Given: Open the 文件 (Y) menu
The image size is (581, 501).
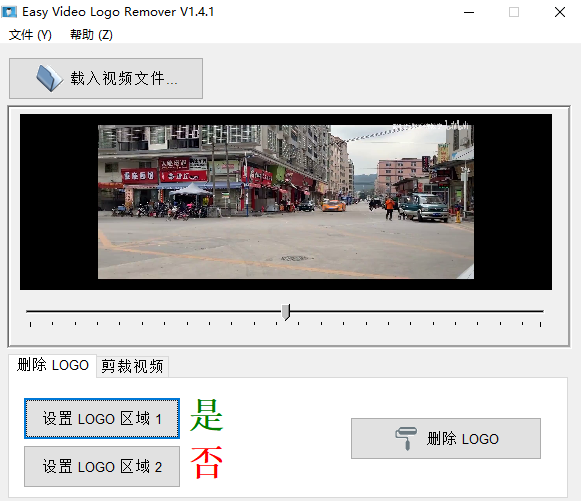Looking at the screenshot, I should click(30, 35).
